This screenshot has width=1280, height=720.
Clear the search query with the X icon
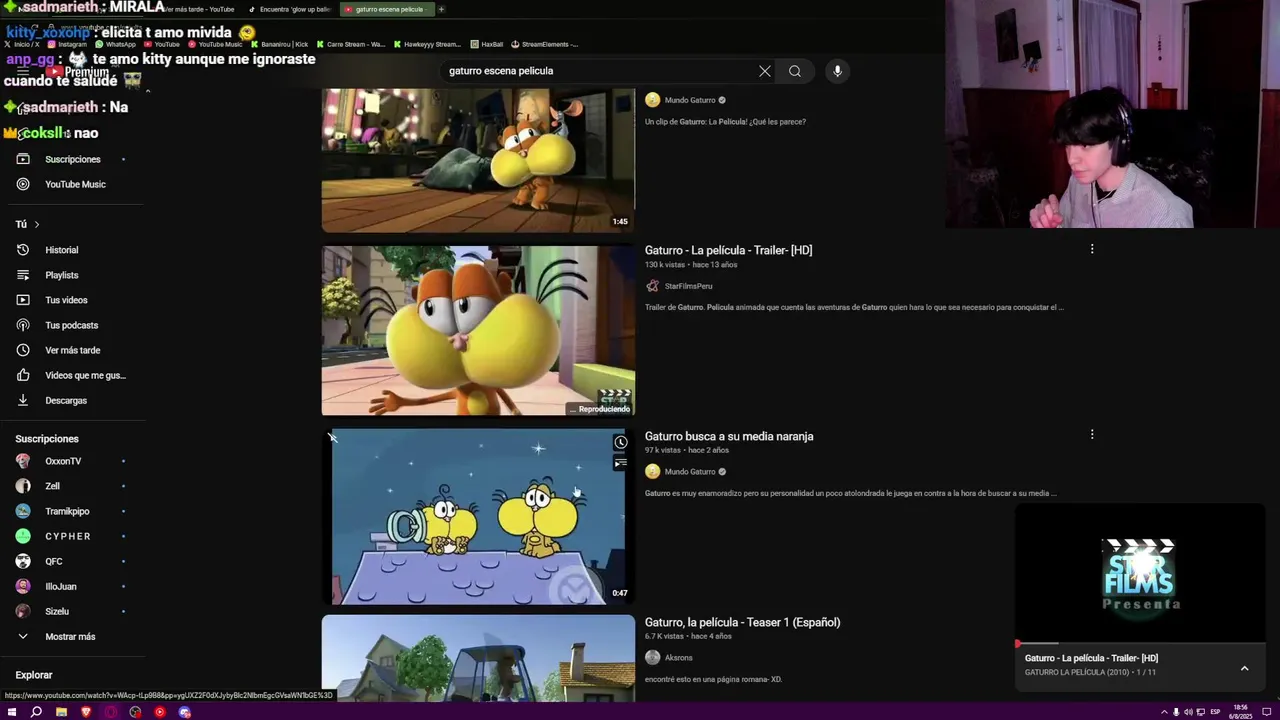(765, 71)
